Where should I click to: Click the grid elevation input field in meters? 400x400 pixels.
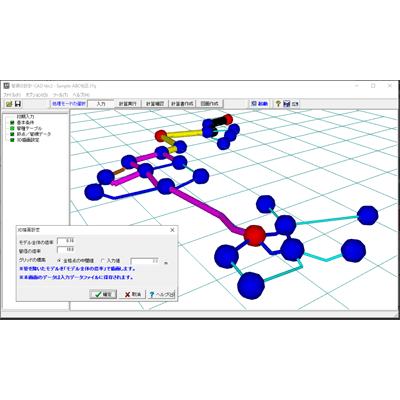(x=145, y=261)
